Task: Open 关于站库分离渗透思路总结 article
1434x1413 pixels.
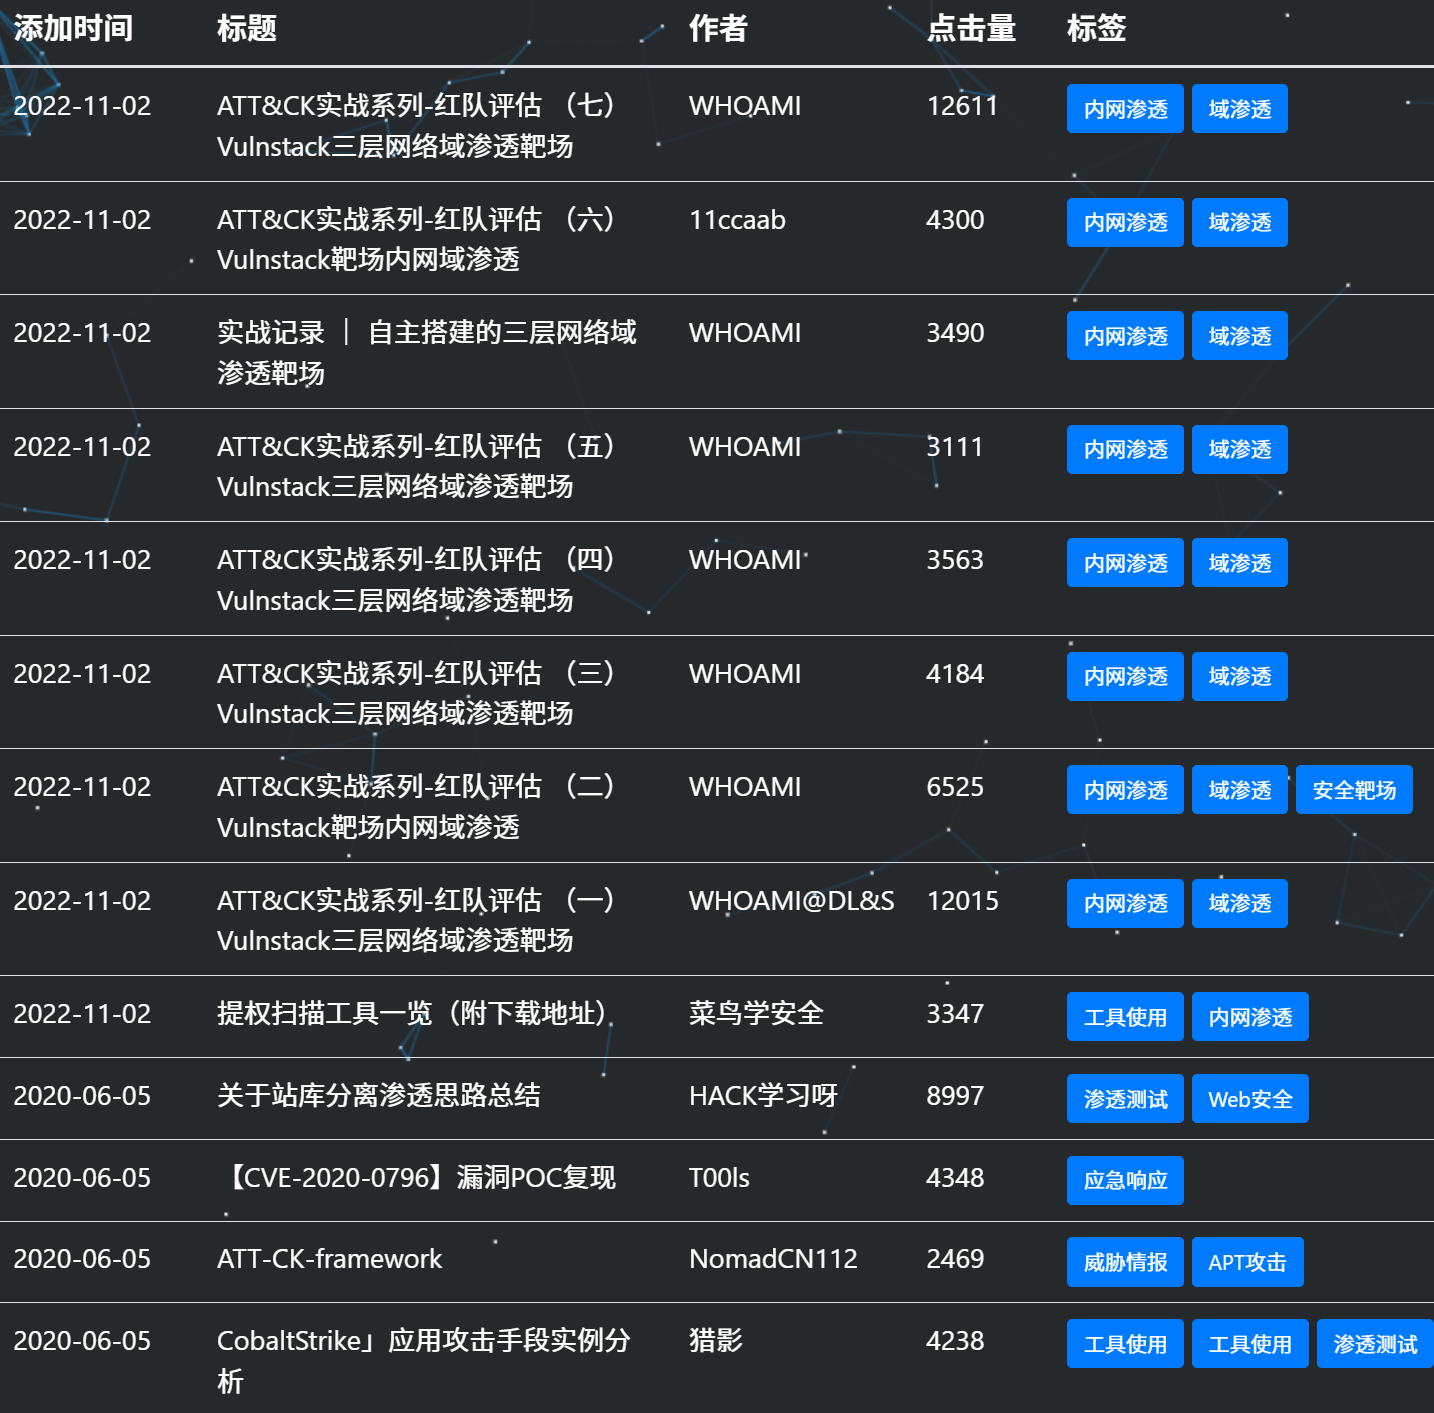Action: click(378, 1096)
